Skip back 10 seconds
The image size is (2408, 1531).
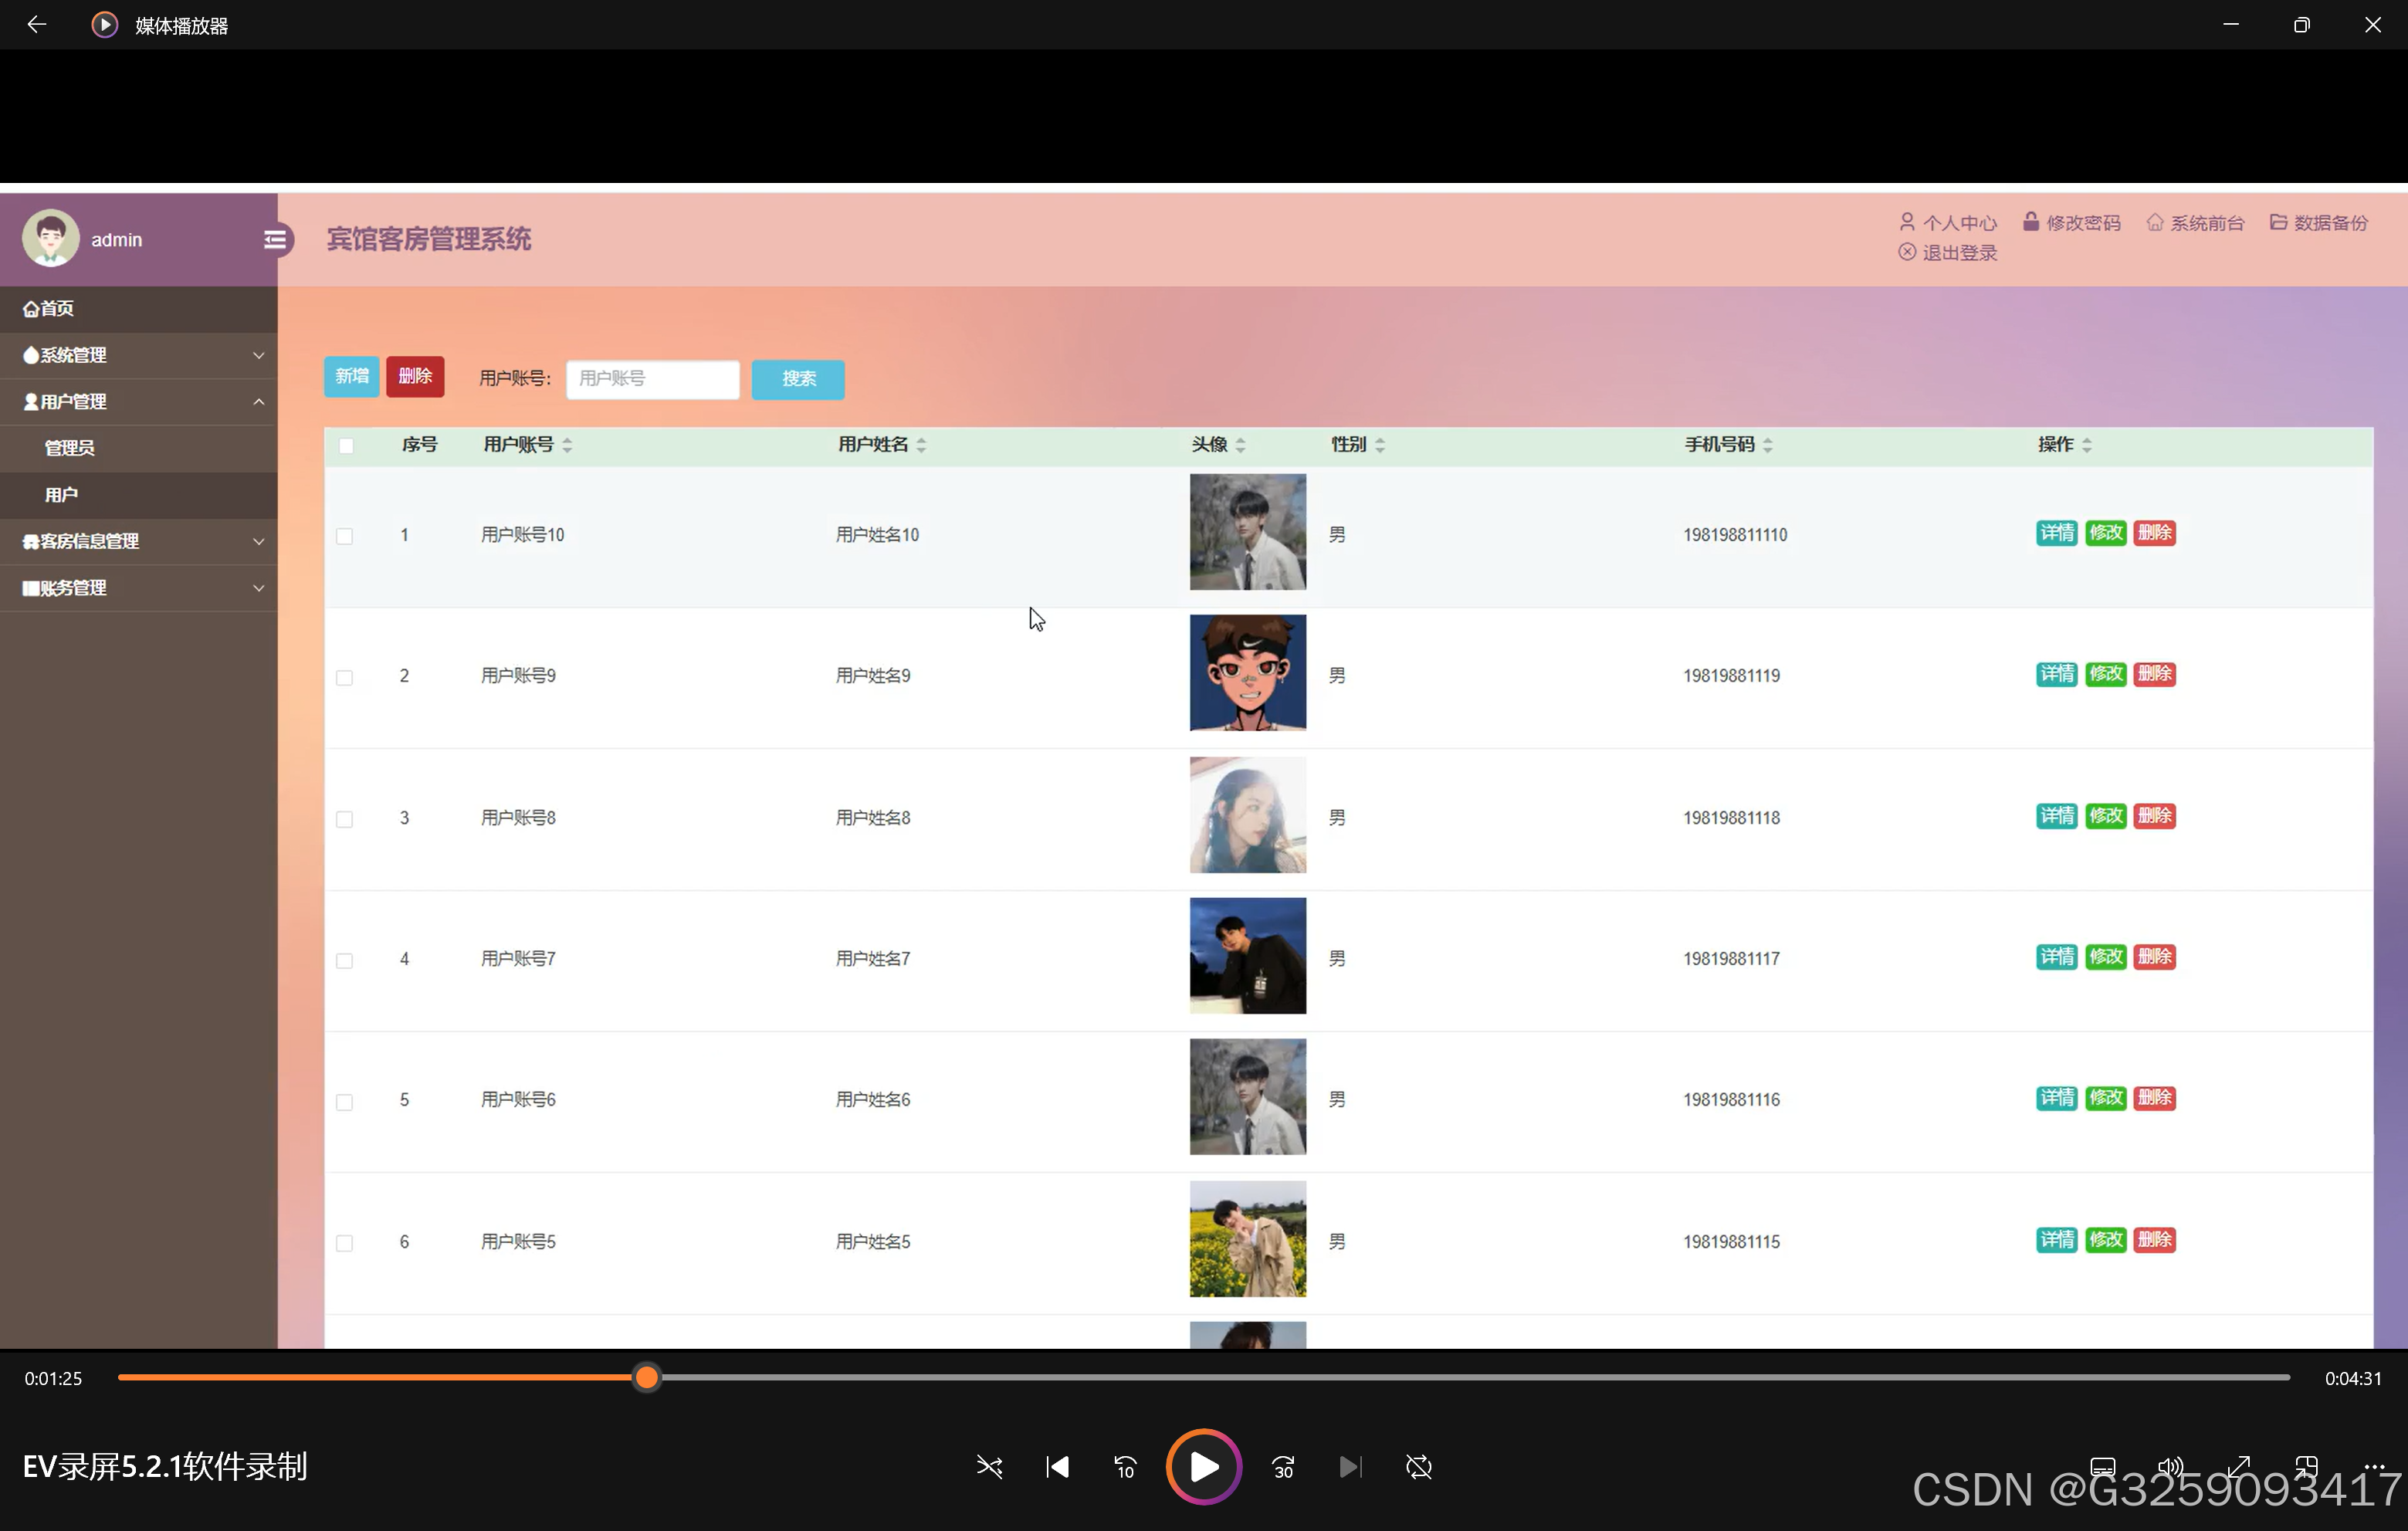[1125, 1467]
